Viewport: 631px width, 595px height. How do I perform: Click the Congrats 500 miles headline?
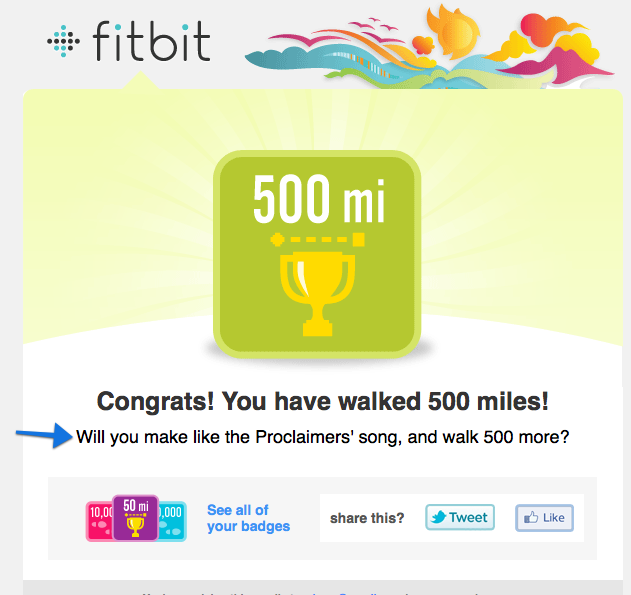pyautogui.click(x=323, y=401)
